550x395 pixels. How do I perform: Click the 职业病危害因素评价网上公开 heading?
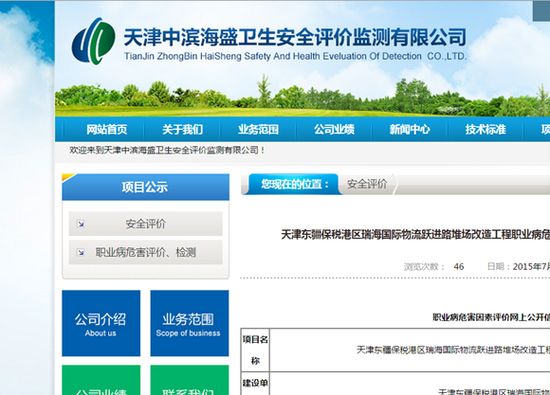[491, 317]
